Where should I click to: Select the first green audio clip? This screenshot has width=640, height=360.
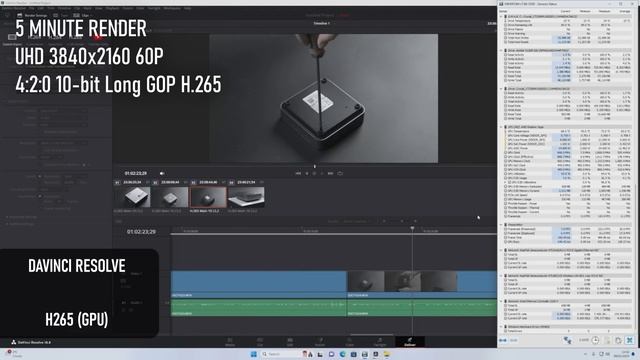coord(259,308)
